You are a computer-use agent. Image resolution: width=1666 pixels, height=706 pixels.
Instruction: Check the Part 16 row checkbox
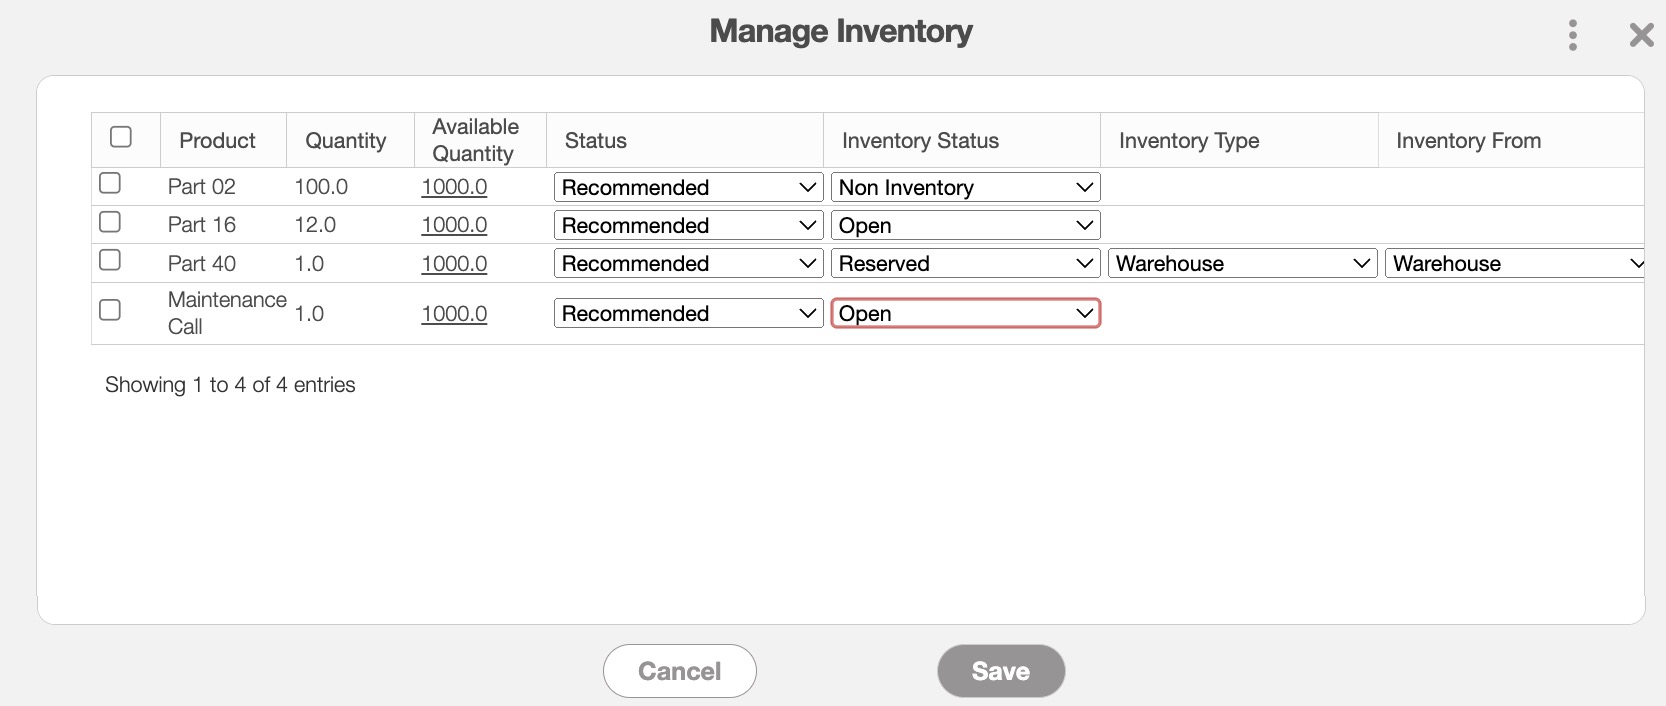click(x=110, y=222)
